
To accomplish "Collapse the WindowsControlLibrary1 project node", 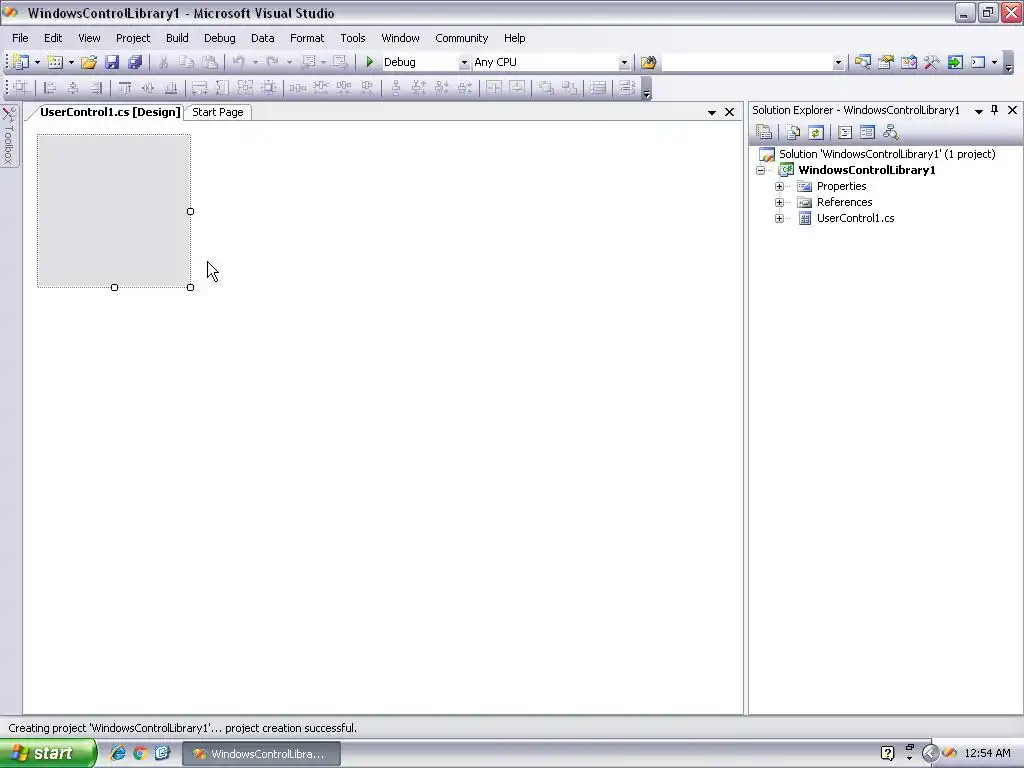I will 760,170.
